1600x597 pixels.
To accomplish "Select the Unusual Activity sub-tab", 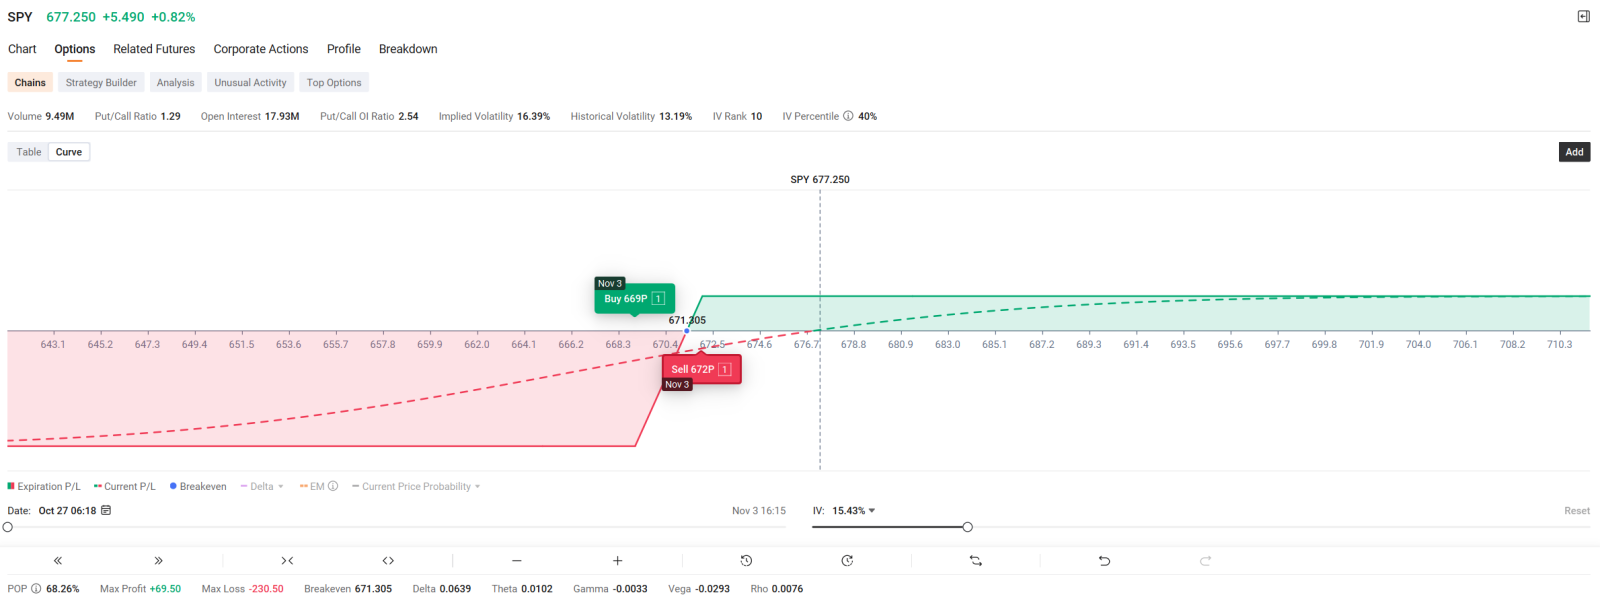I will [250, 83].
